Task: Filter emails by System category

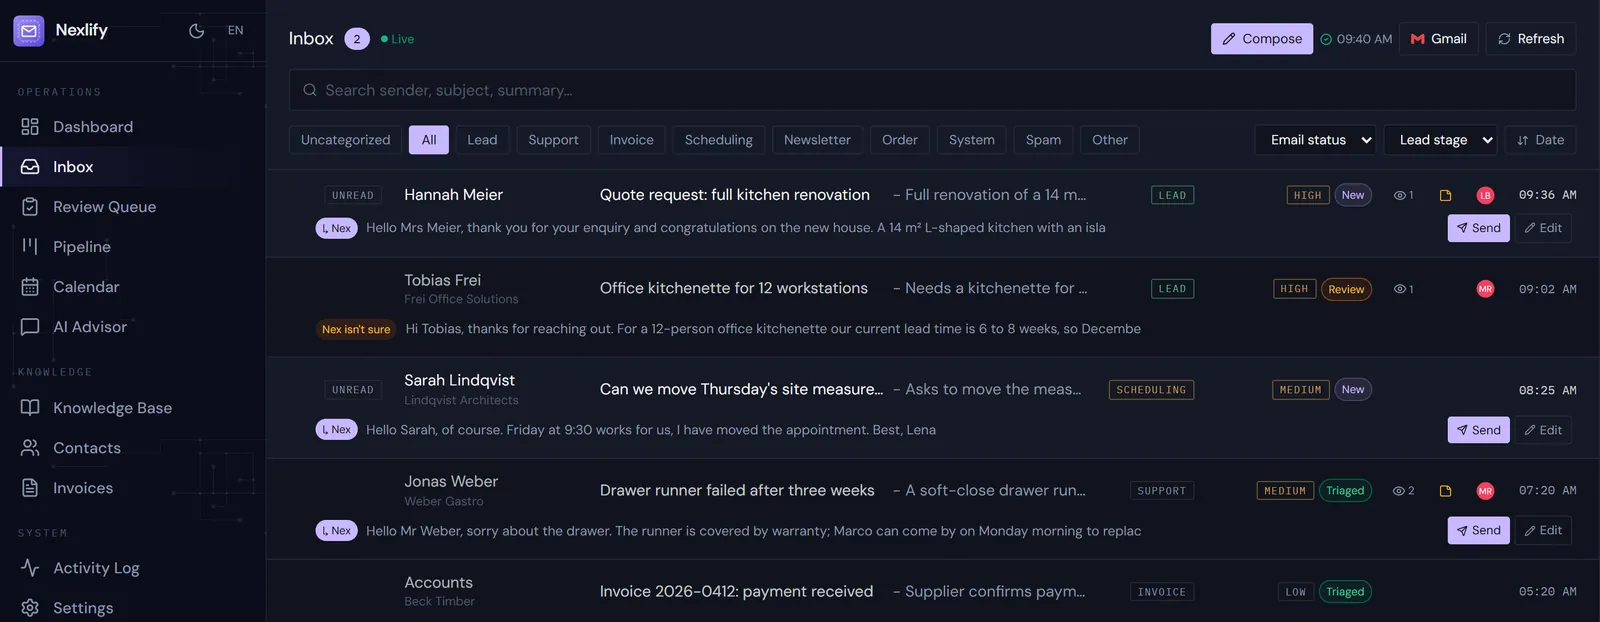Action: 972,140
